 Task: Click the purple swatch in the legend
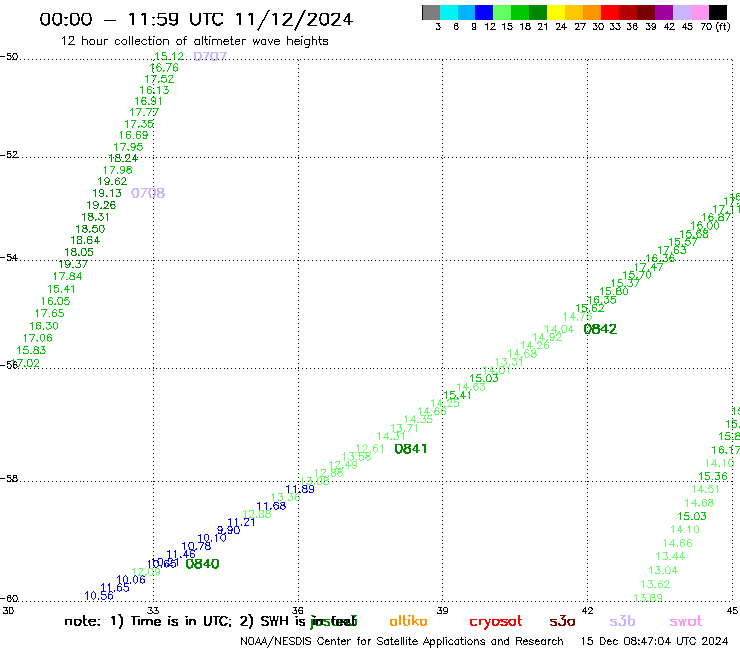pyautogui.click(x=664, y=12)
